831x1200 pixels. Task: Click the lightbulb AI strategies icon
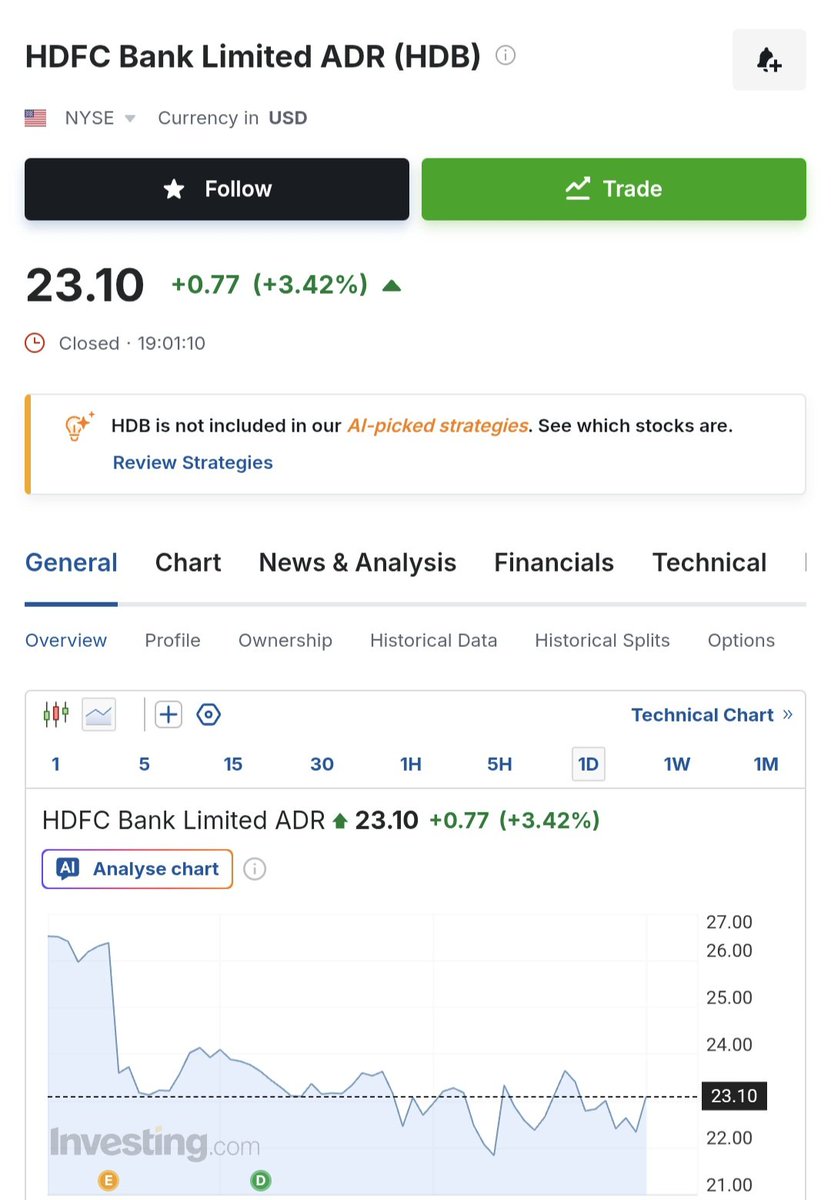[79, 426]
